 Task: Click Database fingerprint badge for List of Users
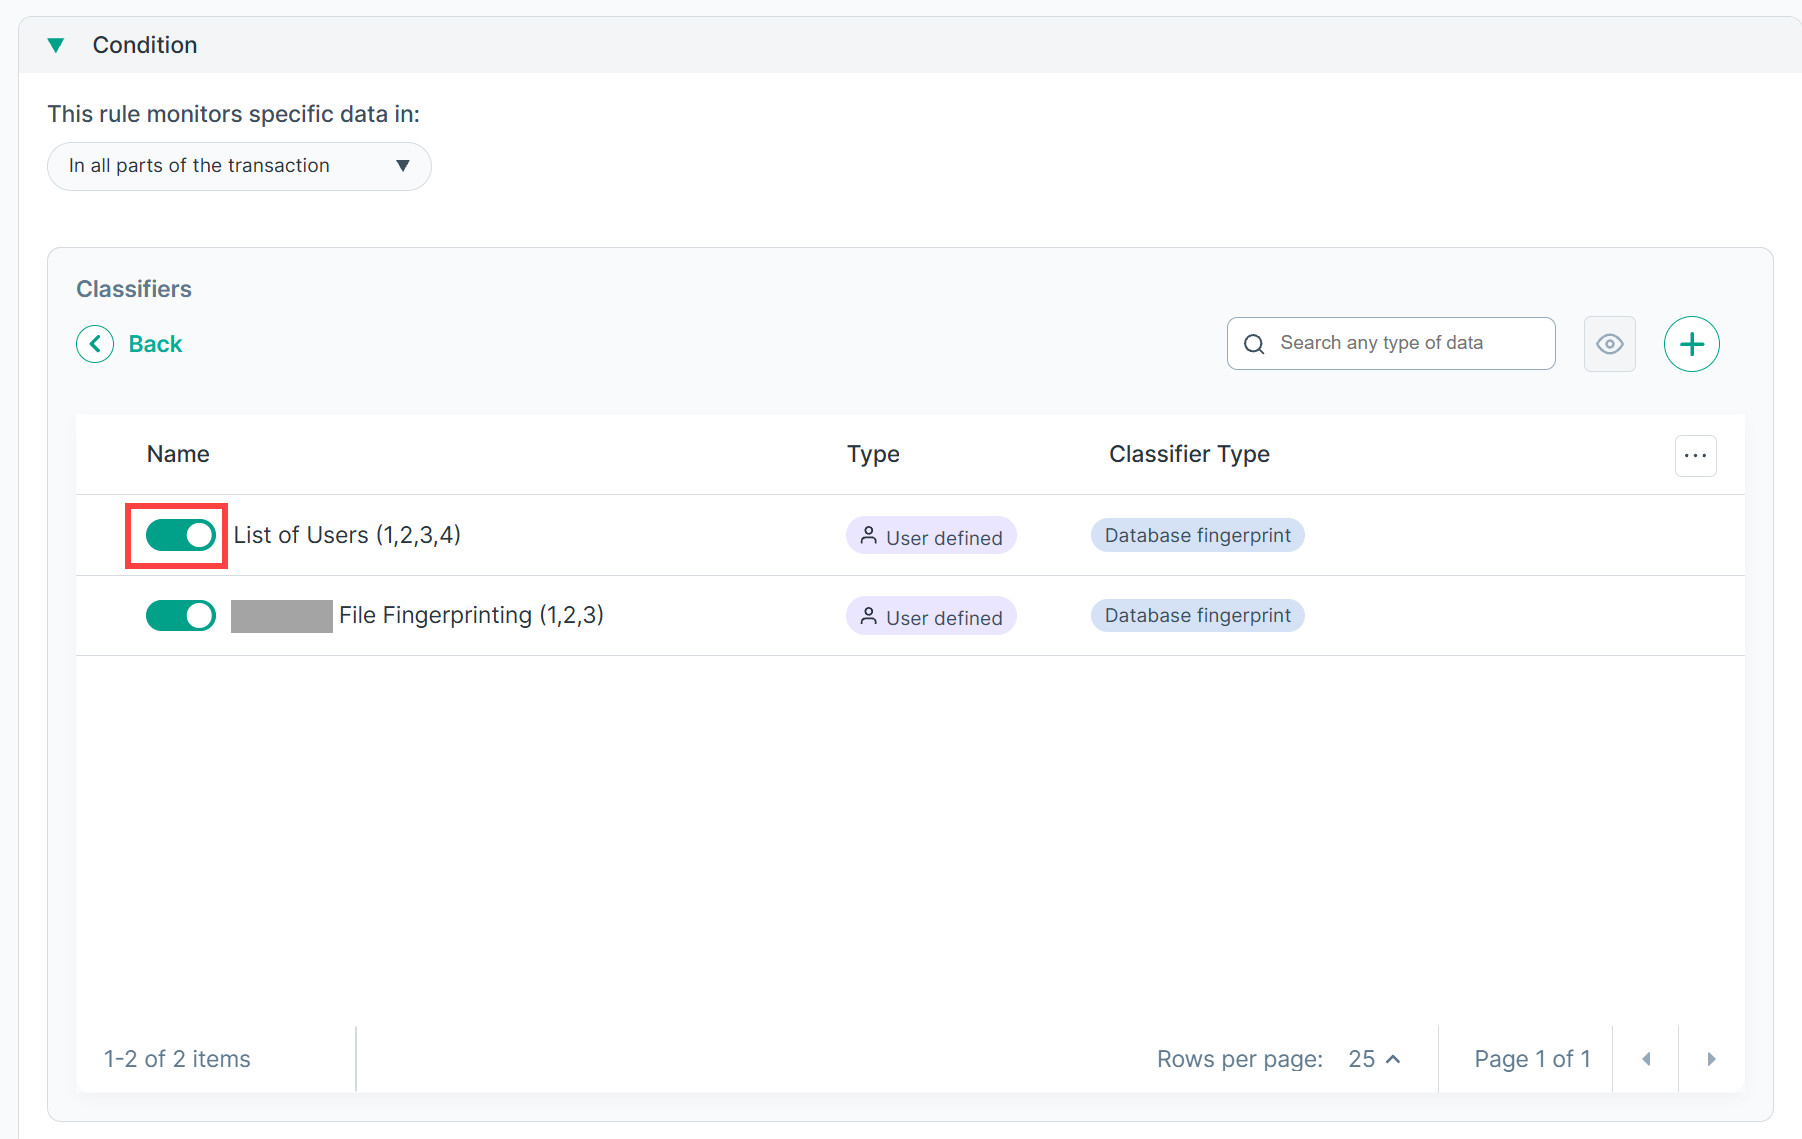click(x=1197, y=535)
